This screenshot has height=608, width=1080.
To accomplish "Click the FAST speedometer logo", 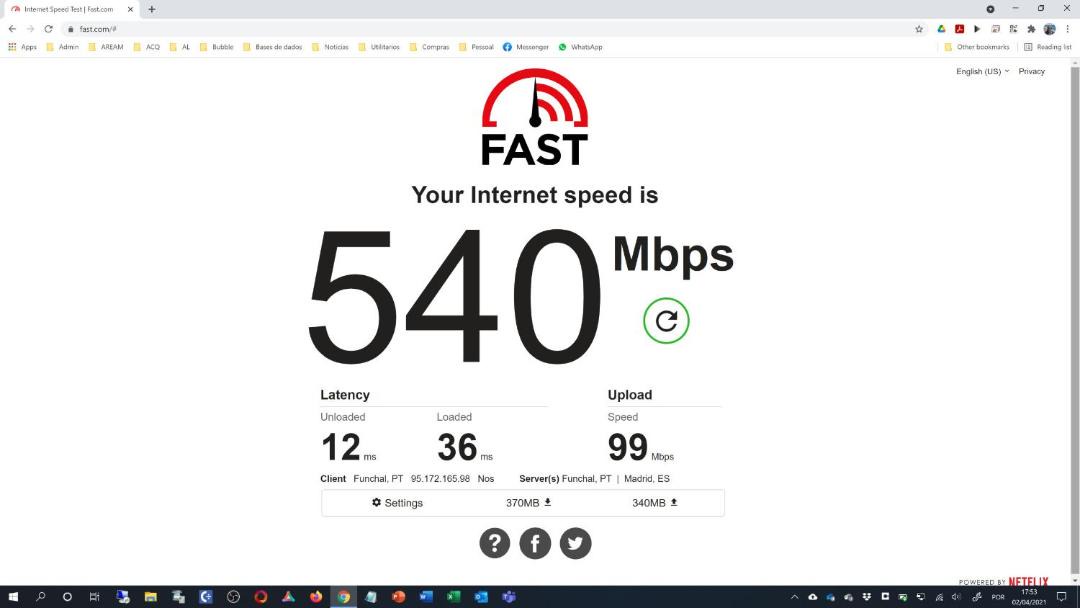I will pos(534,117).
